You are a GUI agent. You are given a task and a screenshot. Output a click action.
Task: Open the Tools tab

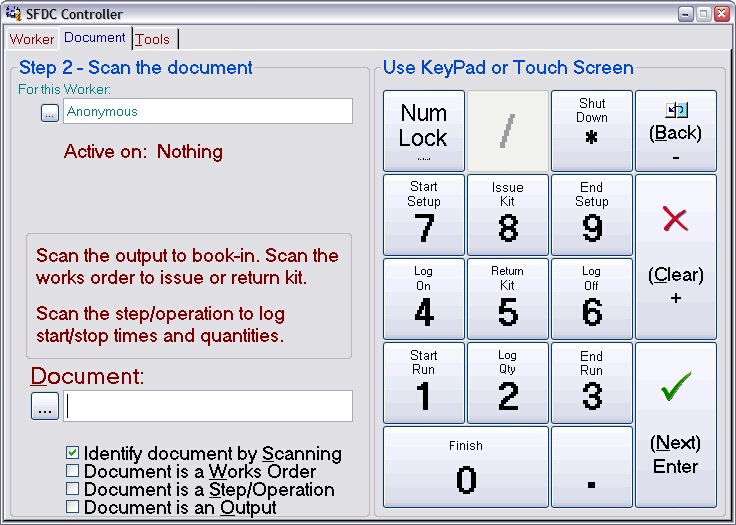[x=153, y=39]
